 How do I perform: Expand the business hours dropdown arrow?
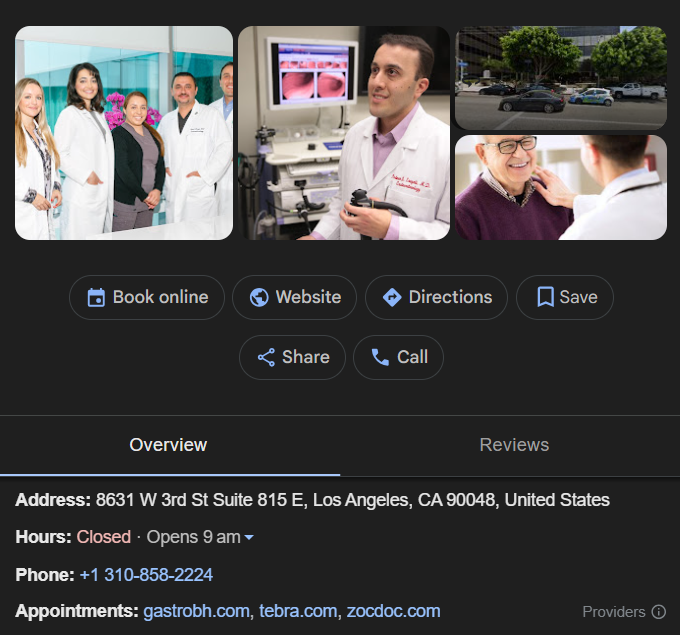(249, 538)
